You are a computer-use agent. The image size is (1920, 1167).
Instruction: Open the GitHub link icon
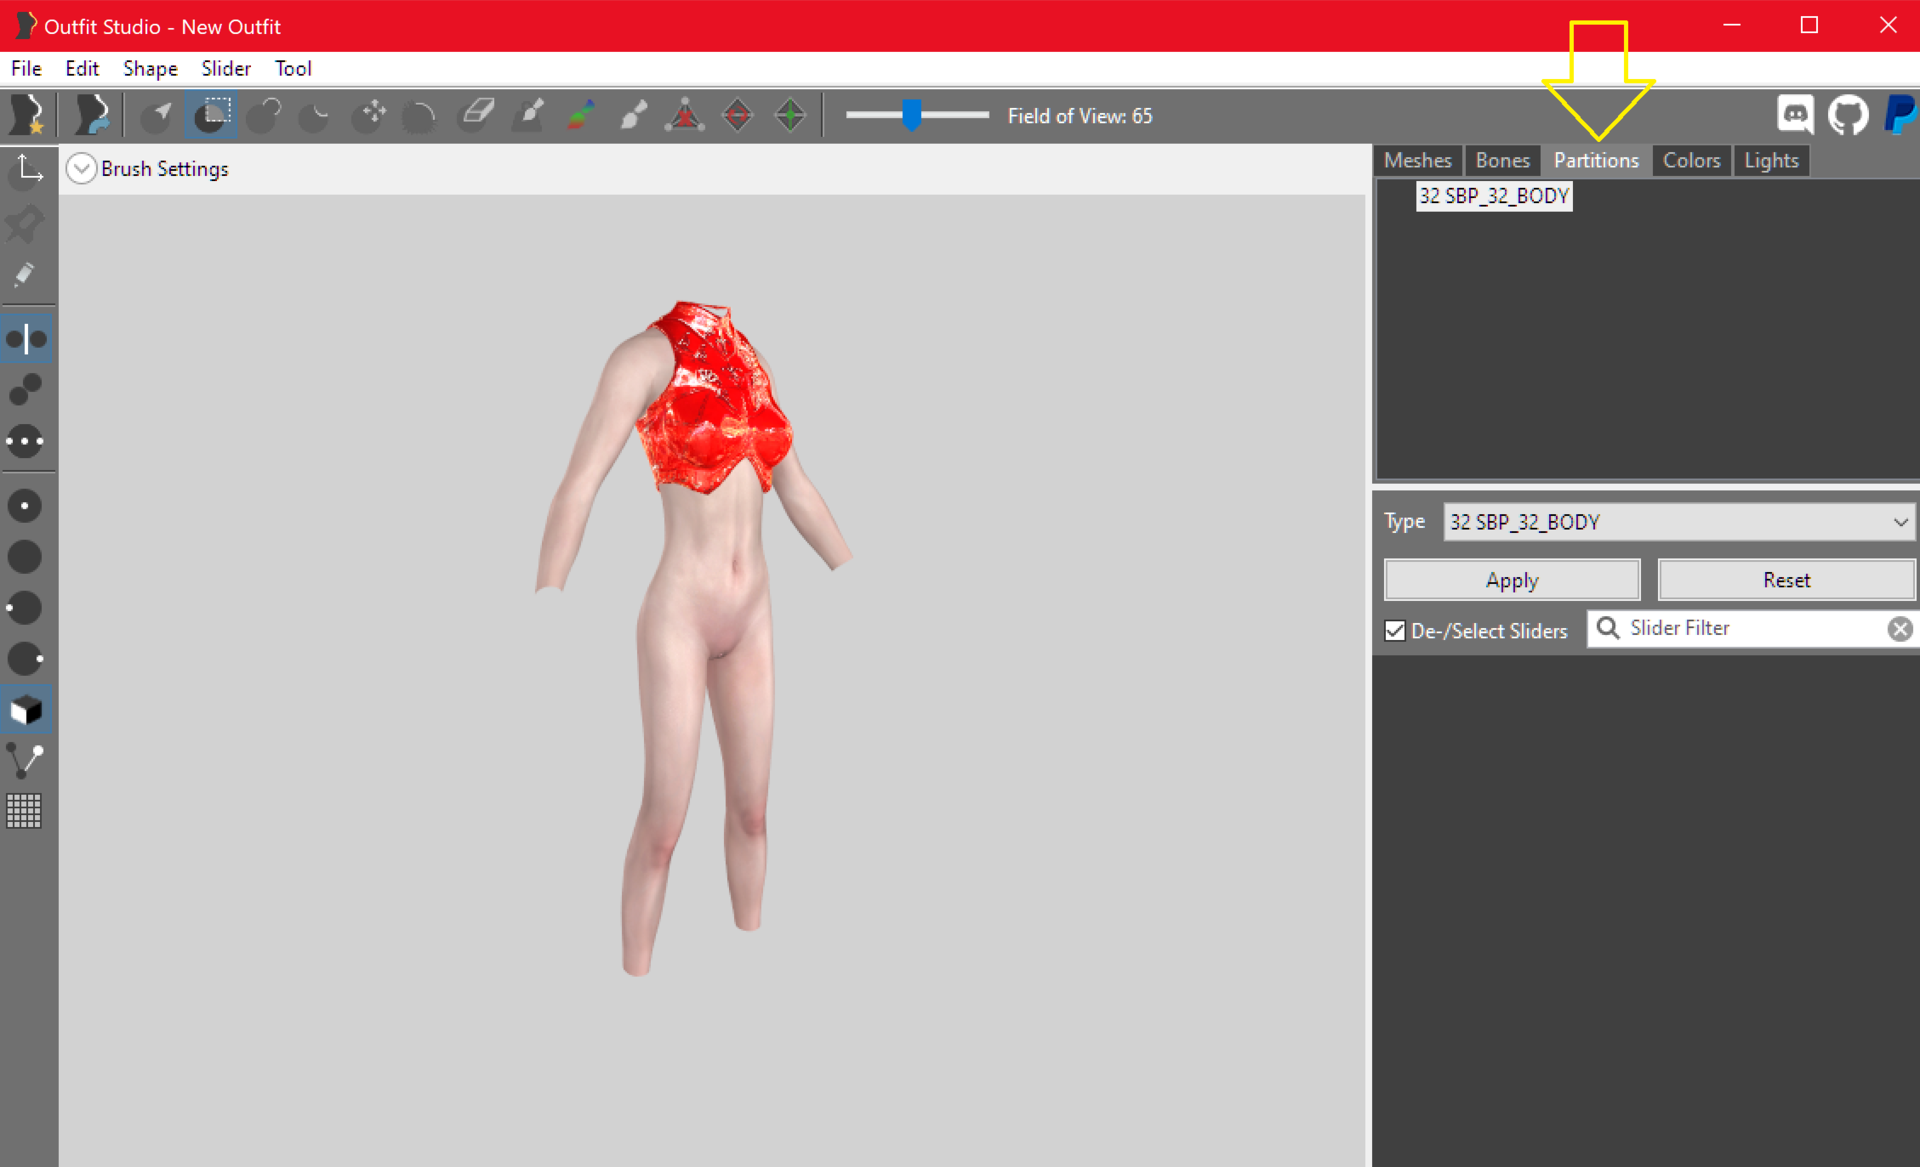pyautogui.click(x=1848, y=115)
